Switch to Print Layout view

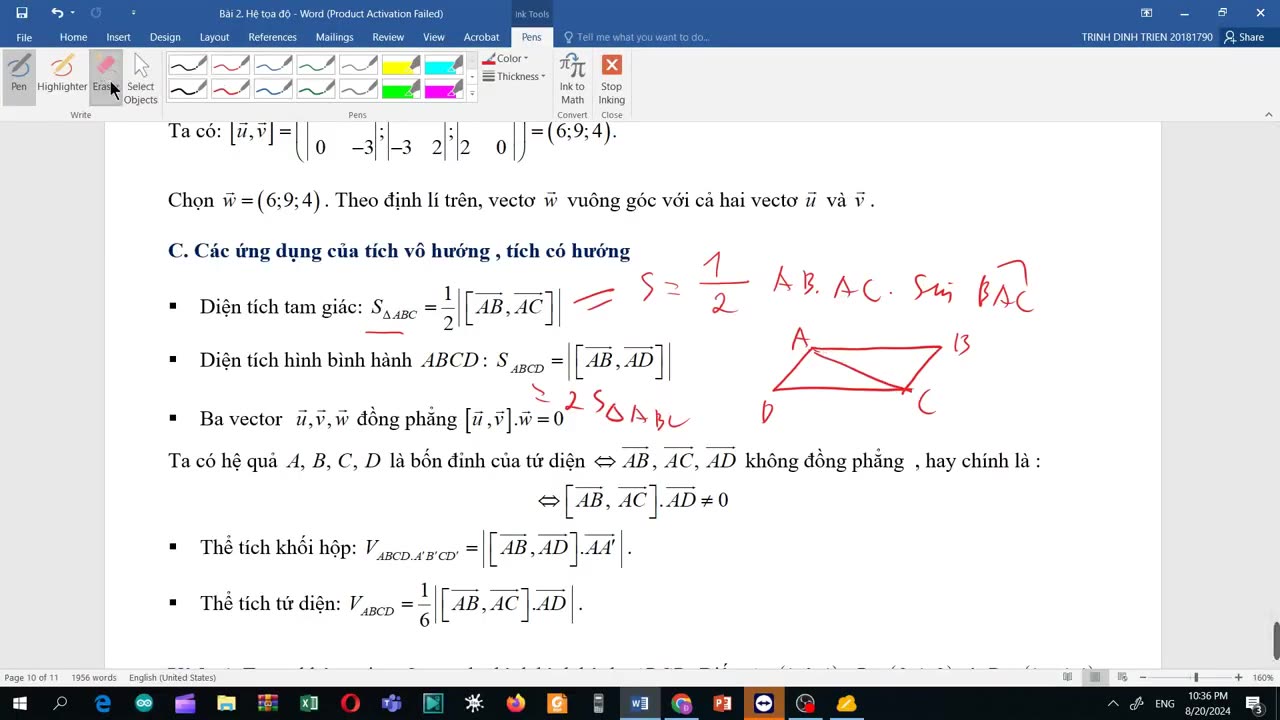[1095, 677]
